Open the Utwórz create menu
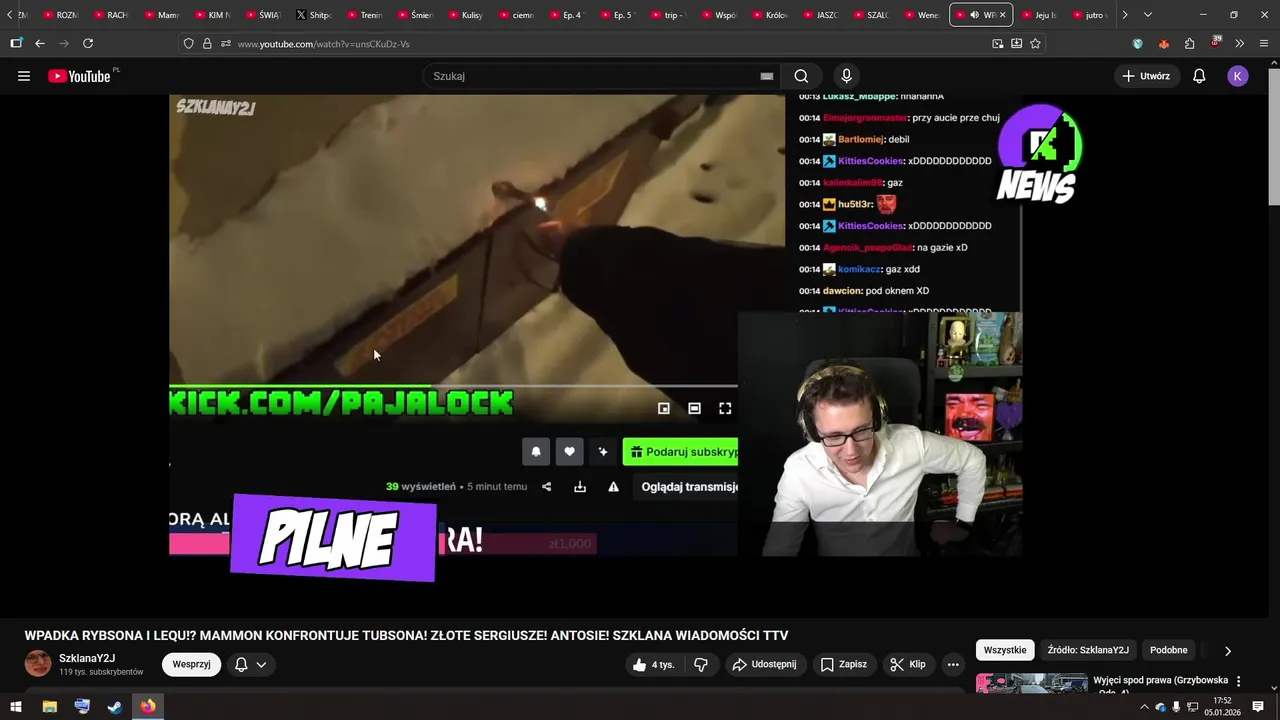 (1146, 76)
